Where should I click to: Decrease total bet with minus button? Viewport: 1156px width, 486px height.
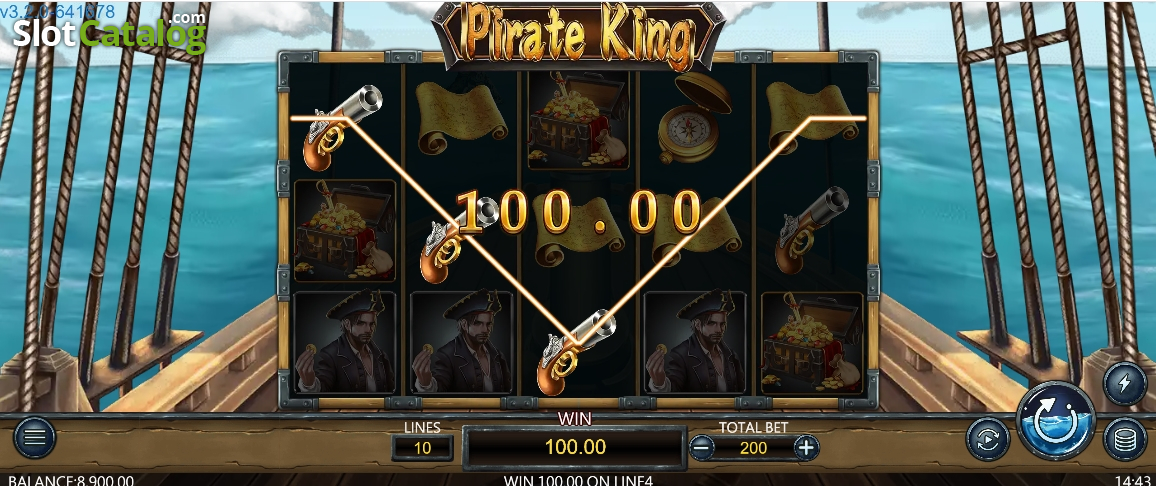[703, 447]
